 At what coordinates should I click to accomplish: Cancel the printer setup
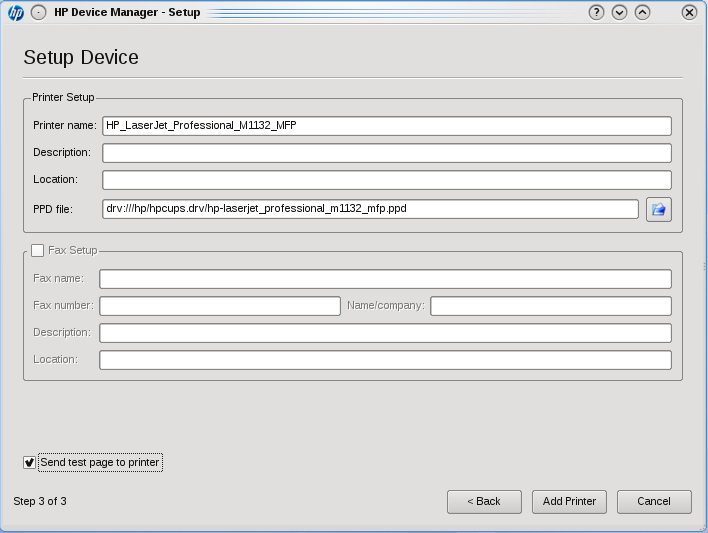pos(654,502)
